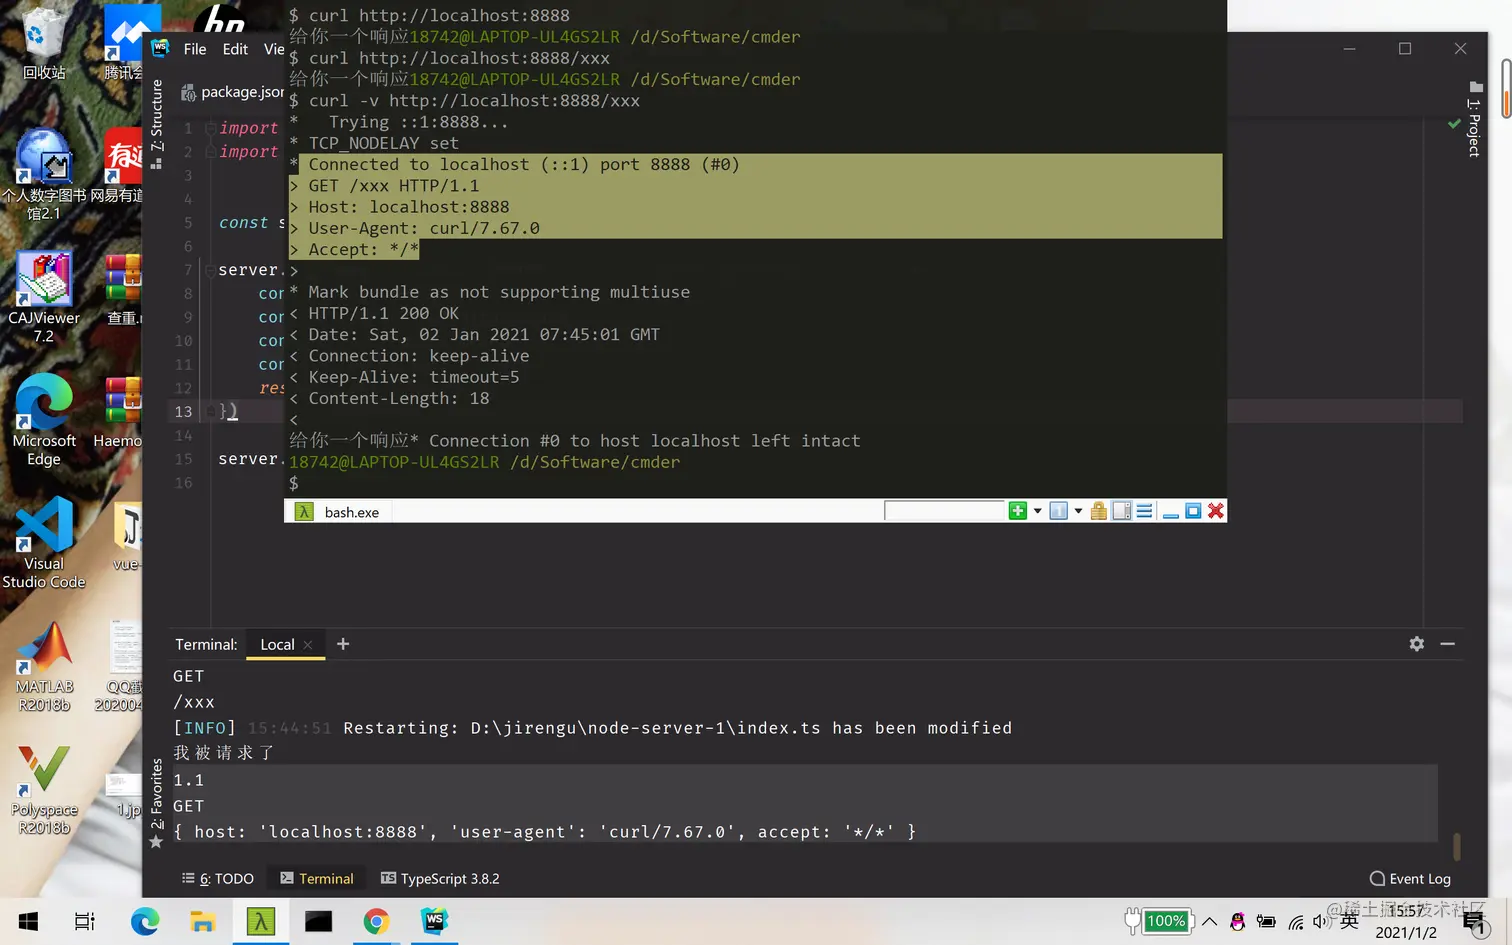Expand the console list dropdown in Cmder
This screenshot has width=1512, height=945.
click(x=1078, y=511)
